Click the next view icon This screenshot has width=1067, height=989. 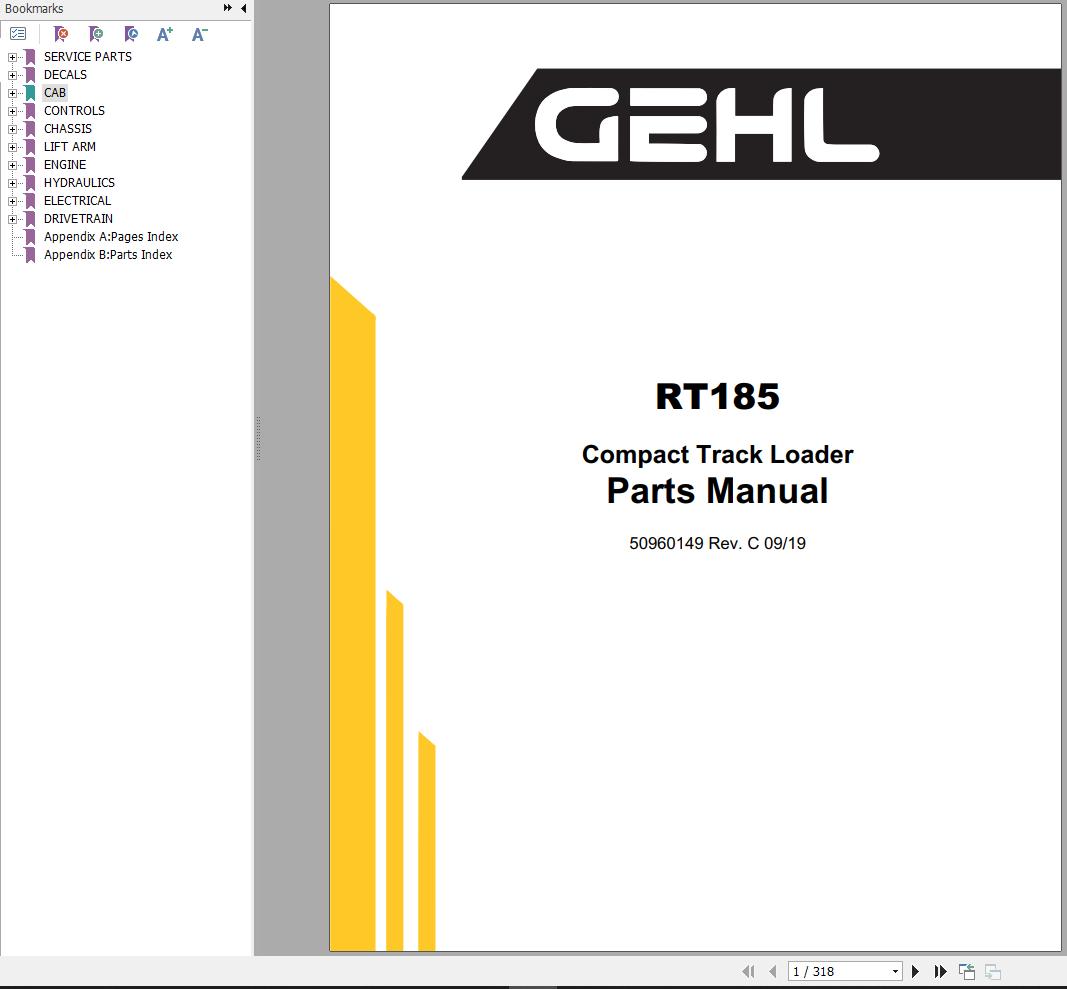[x=993, y=971]
